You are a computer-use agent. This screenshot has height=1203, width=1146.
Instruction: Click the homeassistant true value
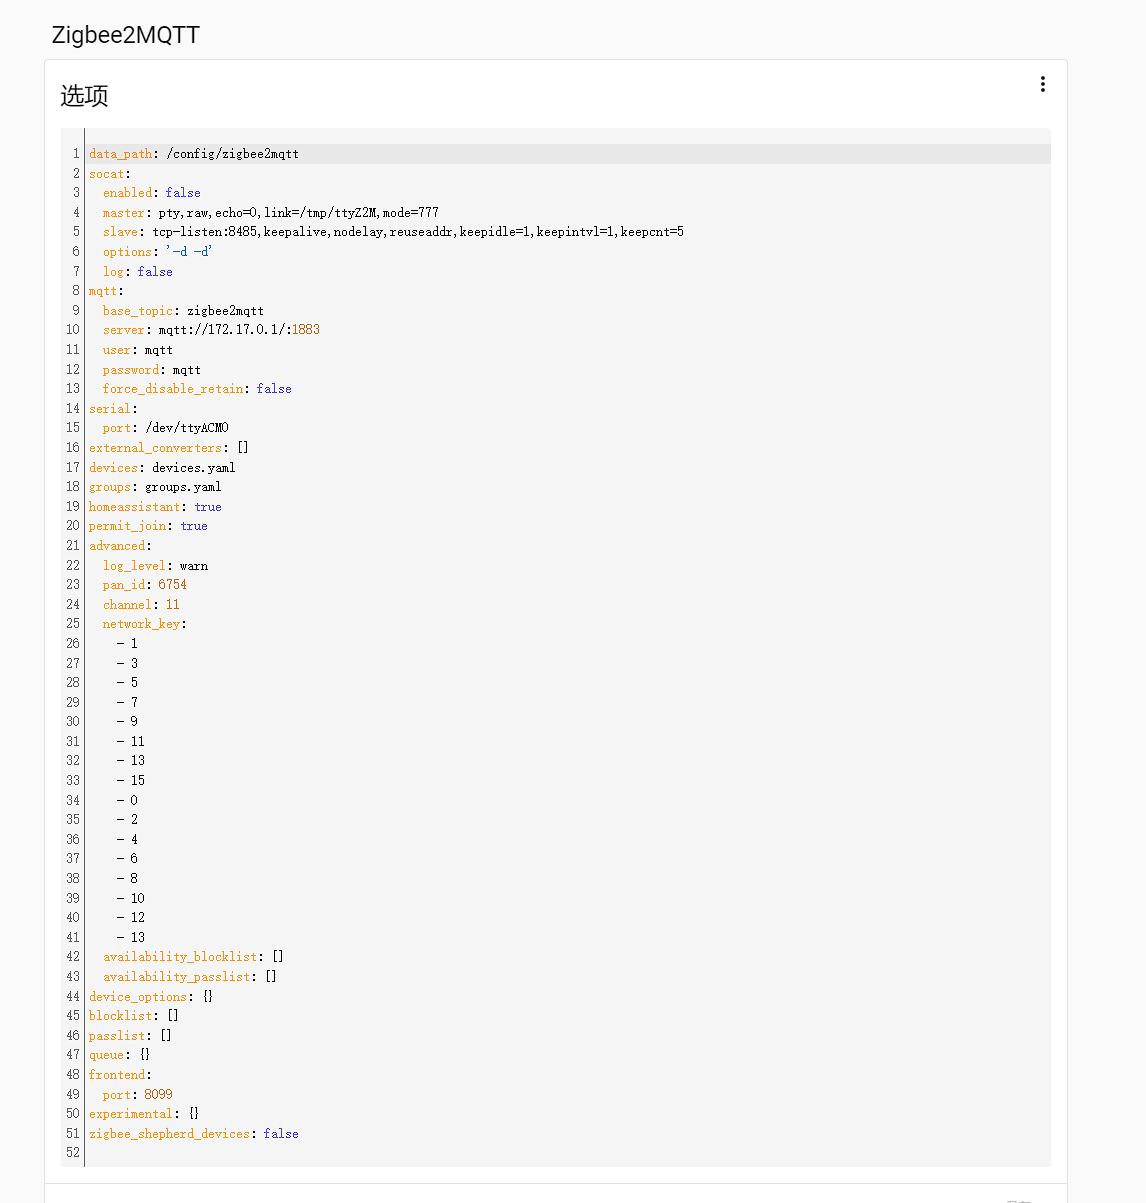coord(208,507)
